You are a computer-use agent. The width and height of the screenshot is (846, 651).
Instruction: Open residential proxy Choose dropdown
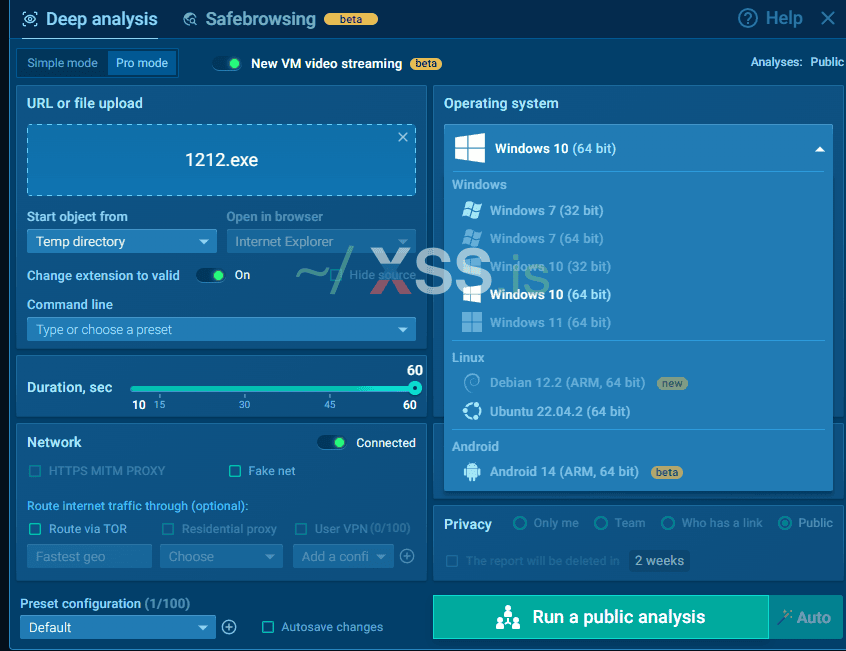(221, 556)
